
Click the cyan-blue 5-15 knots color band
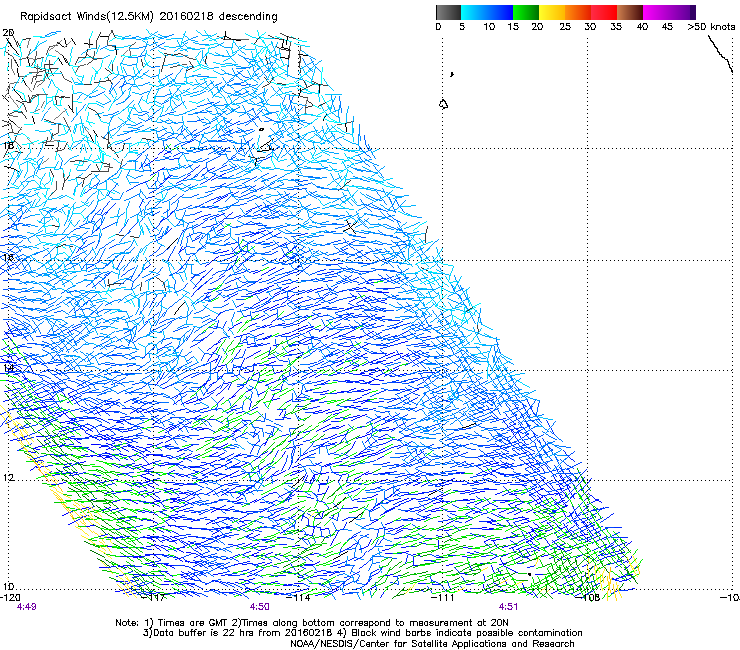click(x=487, y=12)
